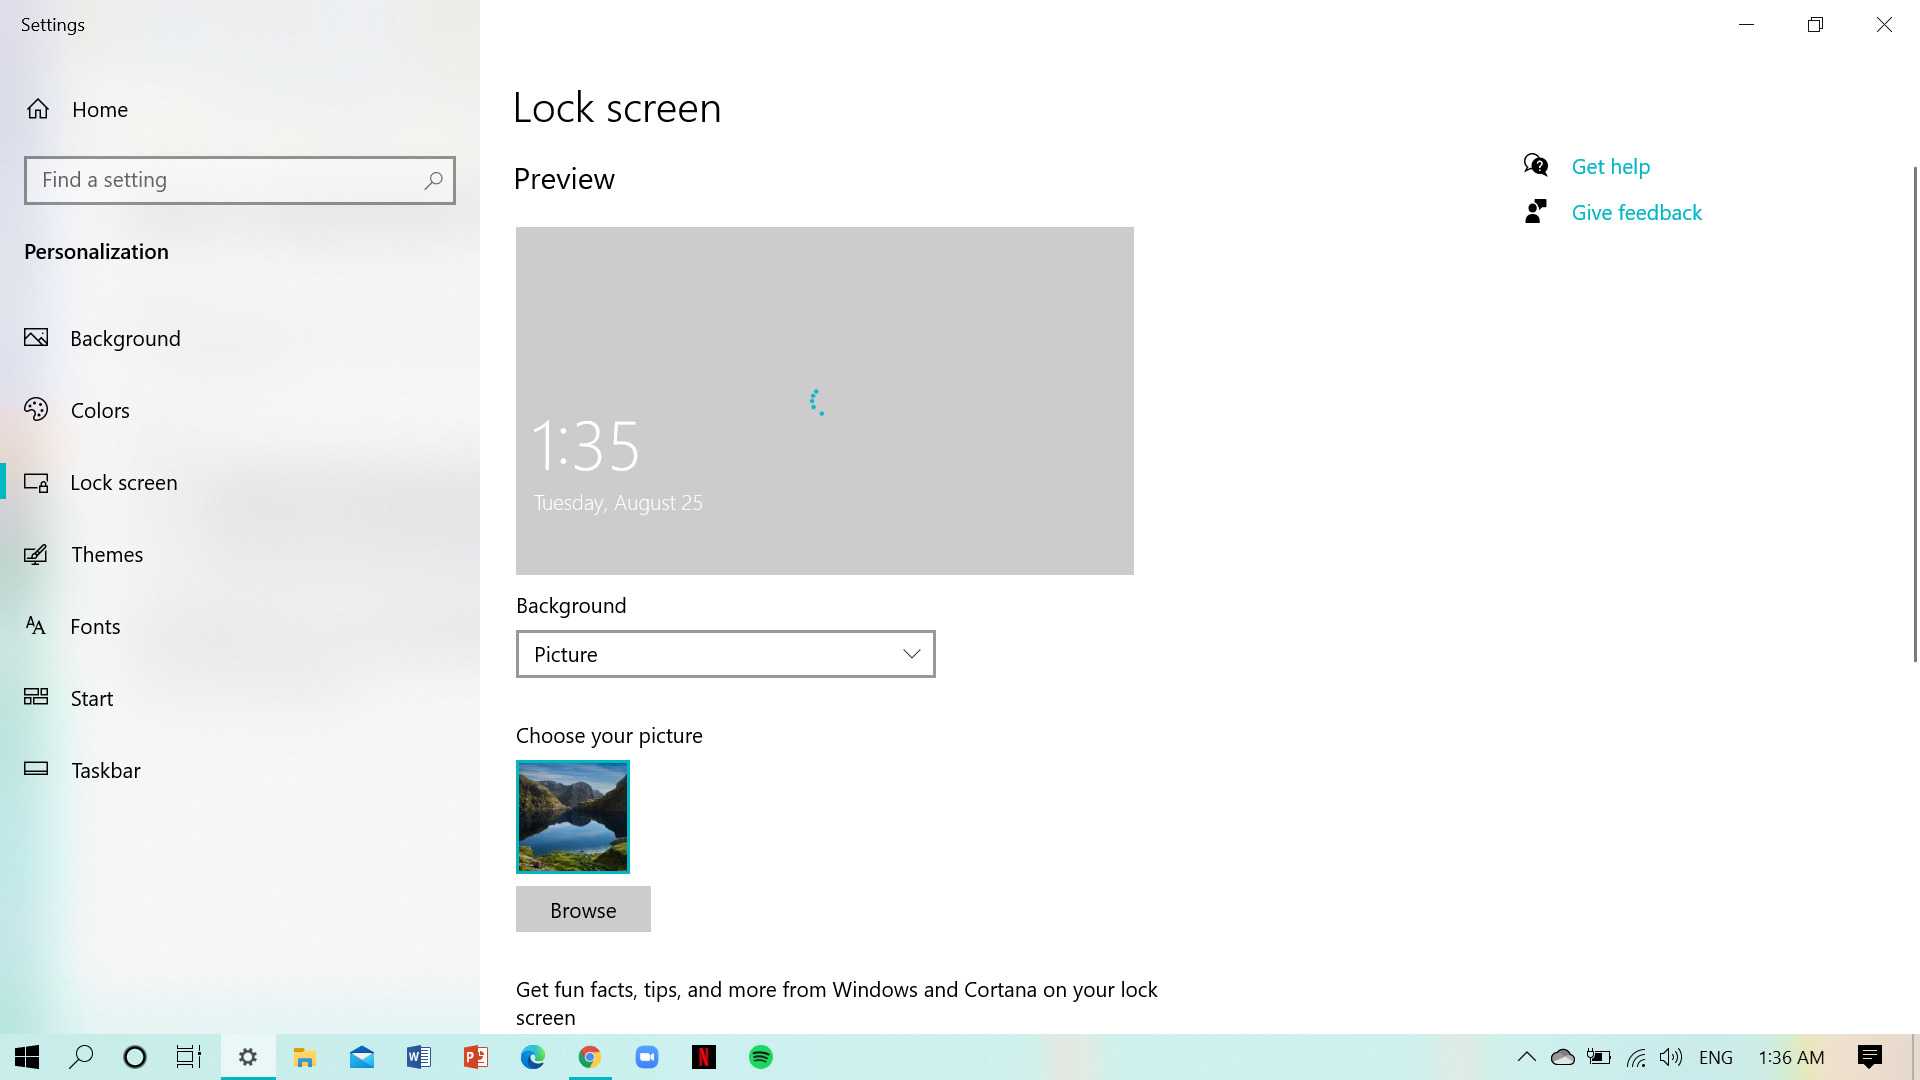
Task: Open Spotify from the taskbar
Action: (761, 1057)
